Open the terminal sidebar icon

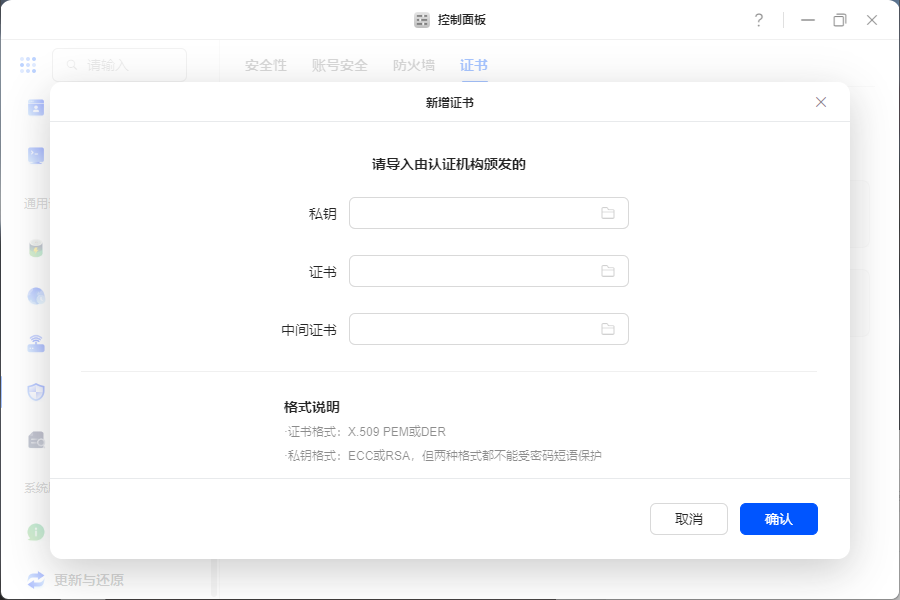(x=36, y=155)
